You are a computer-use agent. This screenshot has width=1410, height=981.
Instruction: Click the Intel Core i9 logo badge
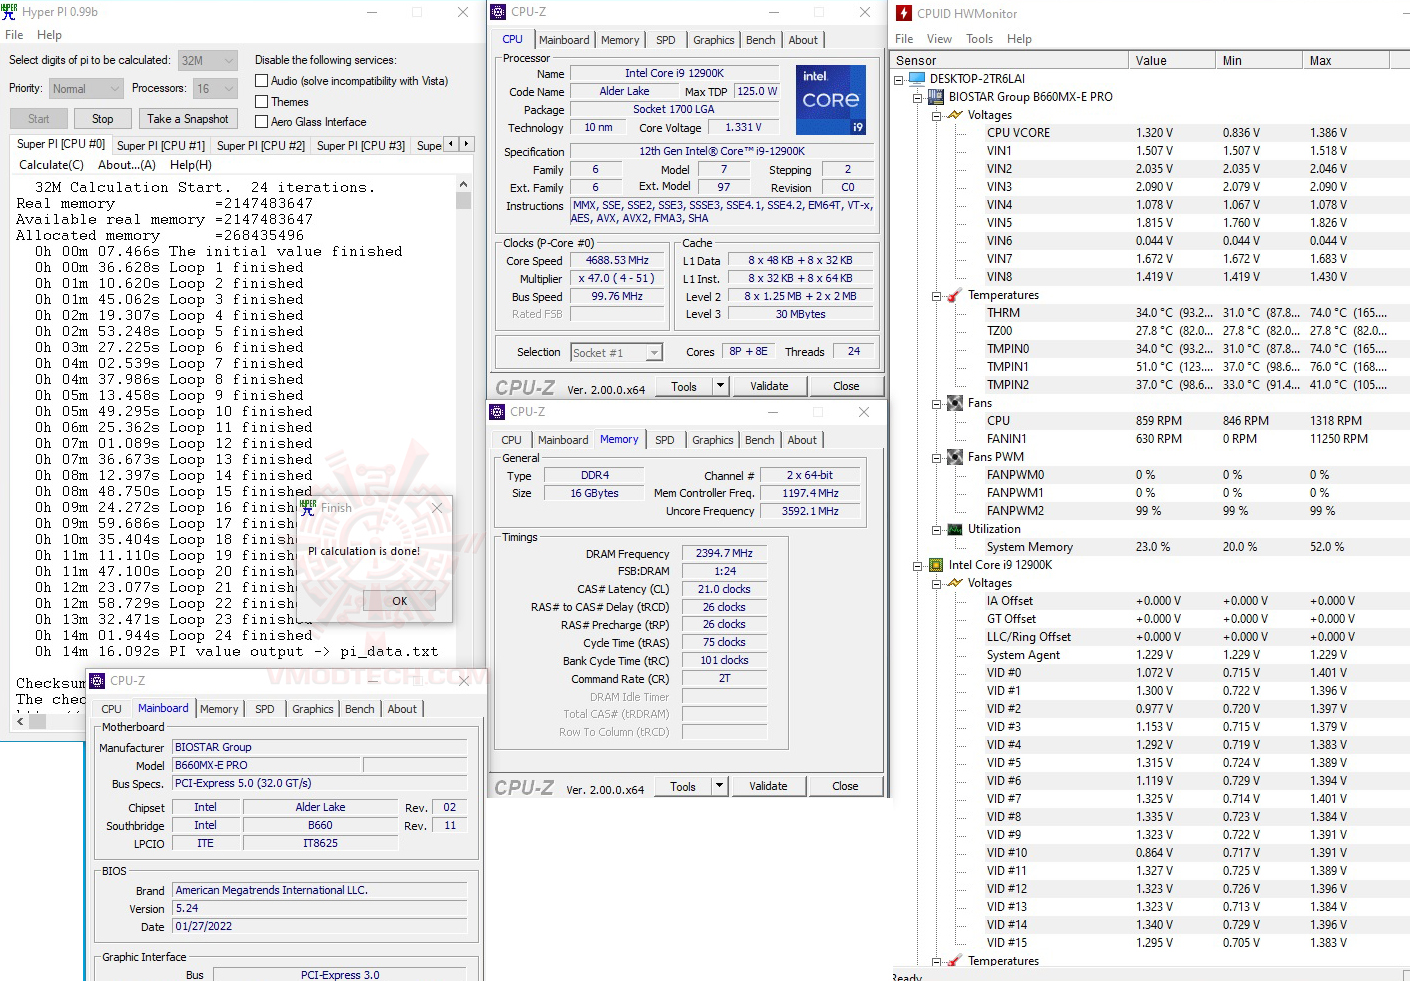click(x=831, y=100)
